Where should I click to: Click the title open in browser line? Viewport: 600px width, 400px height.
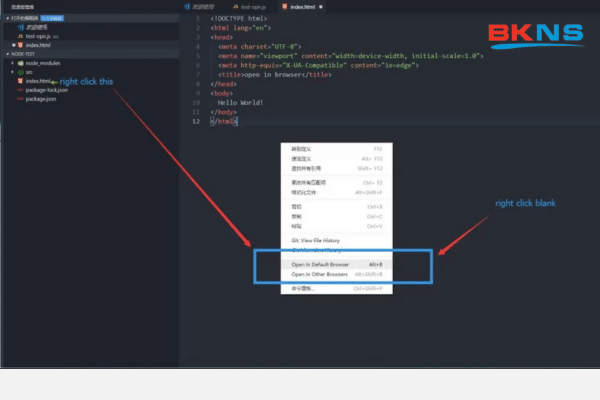pyautogui.click(x=275, y=75)
